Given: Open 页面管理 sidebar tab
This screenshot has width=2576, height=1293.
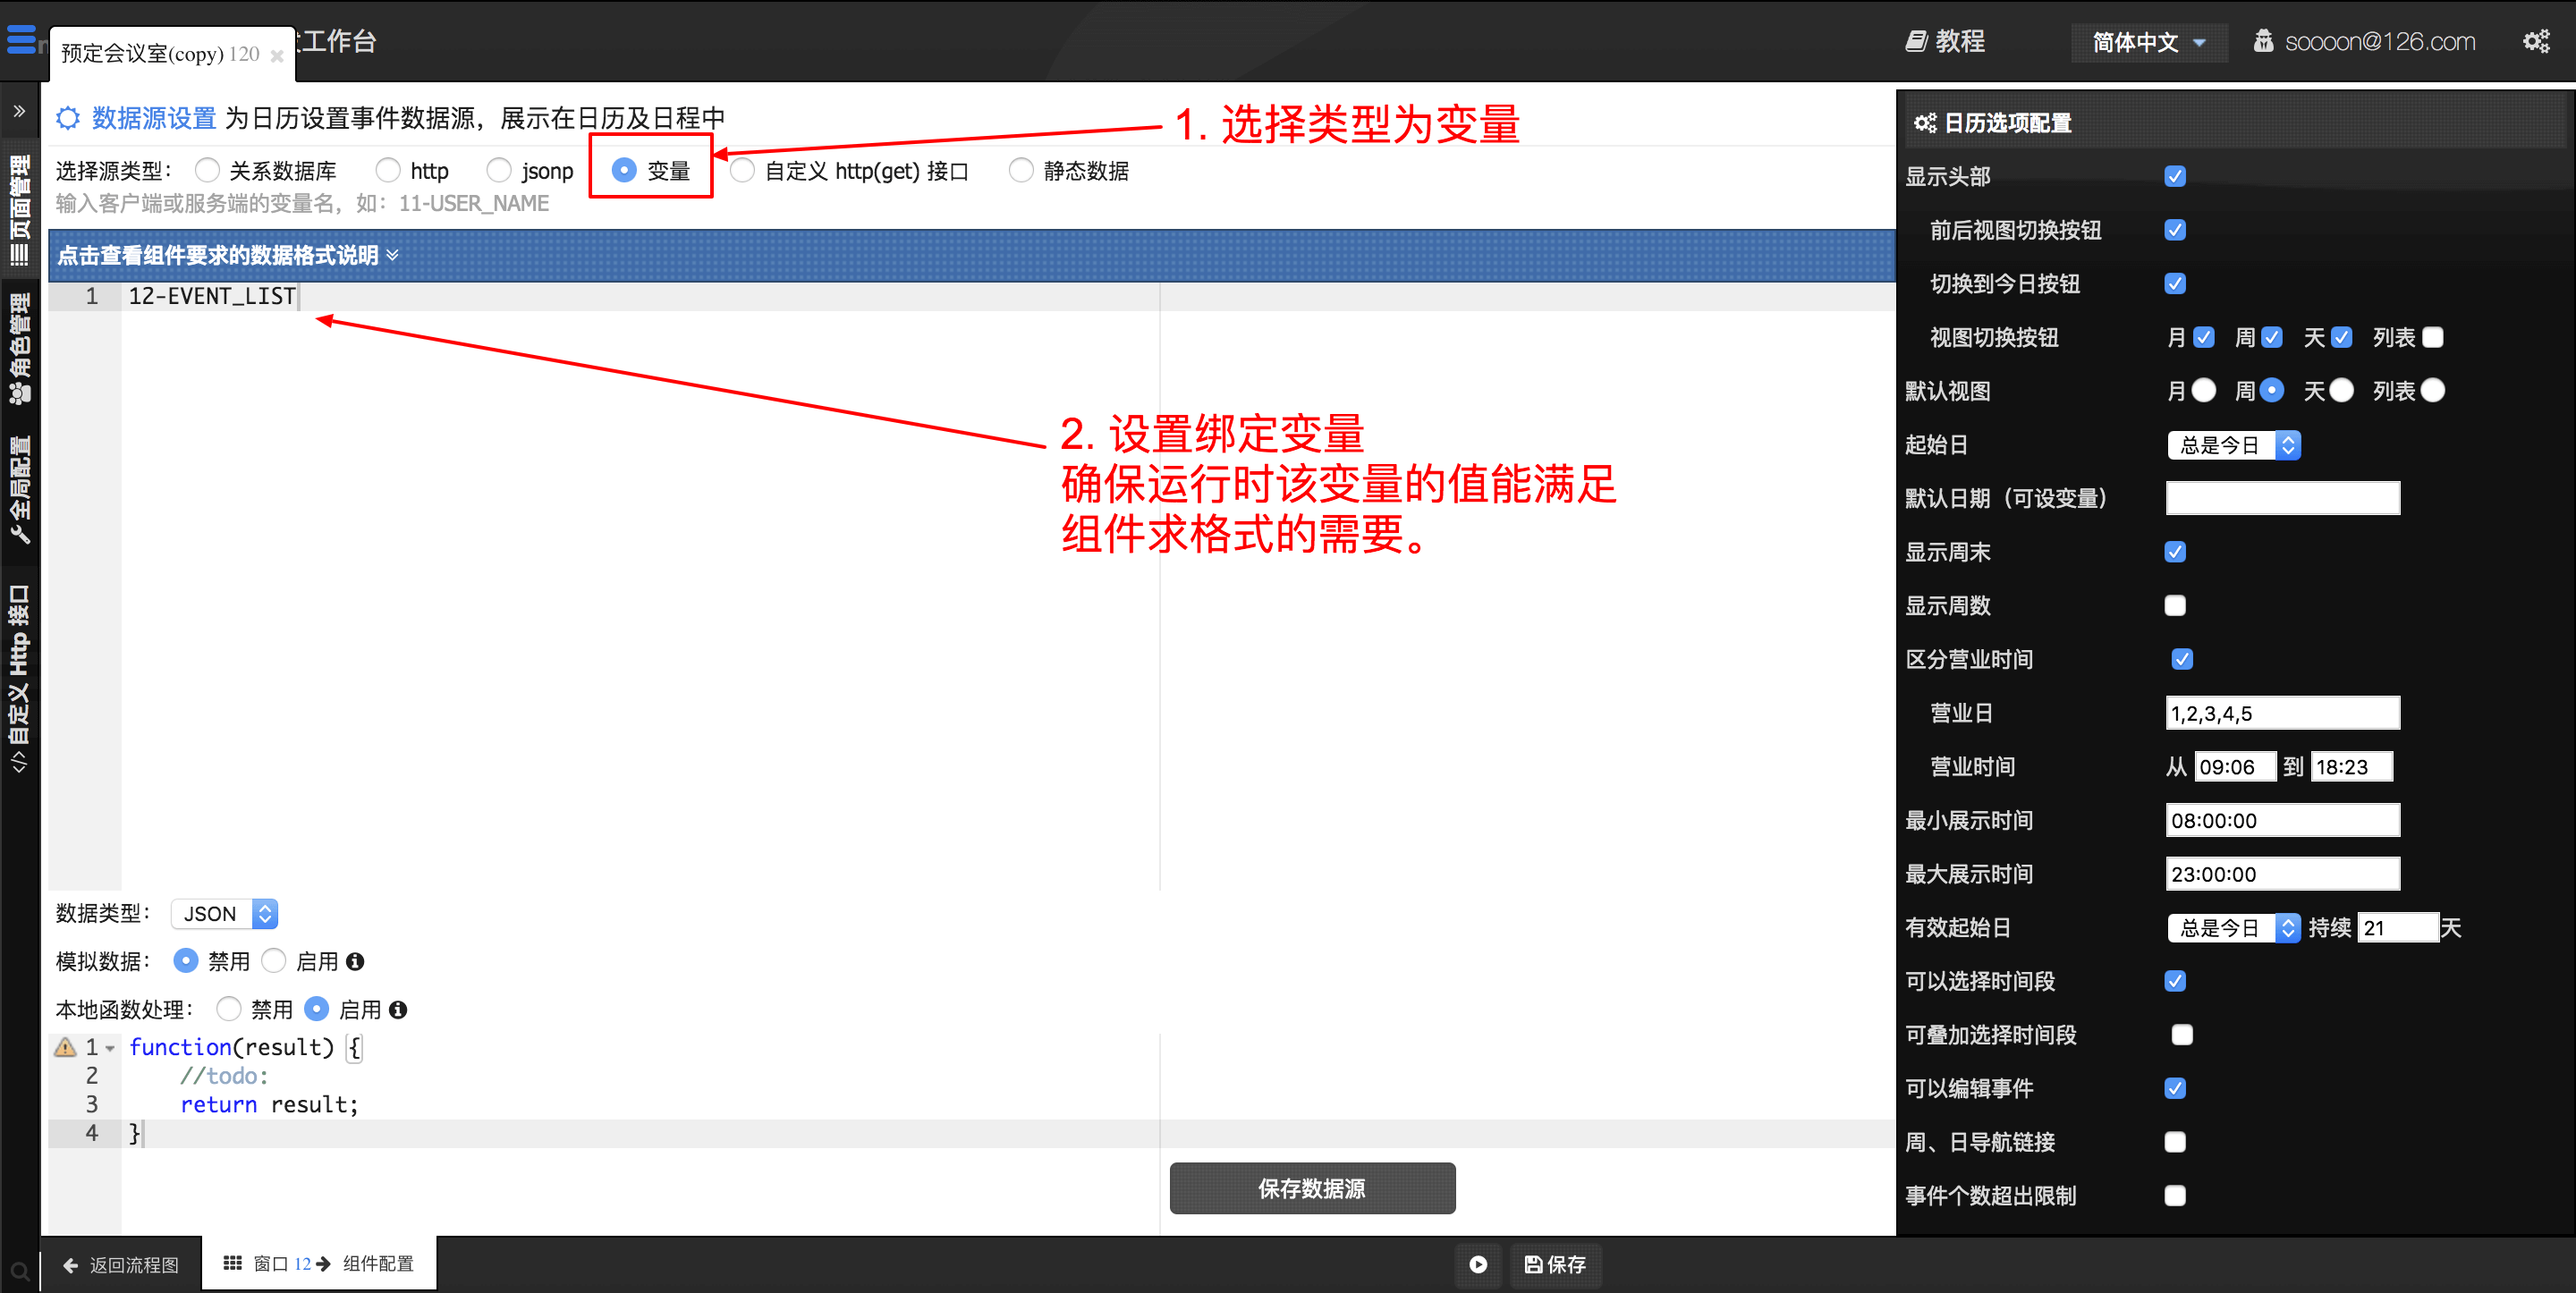Looking at the screenshot, I should [19, 210].
